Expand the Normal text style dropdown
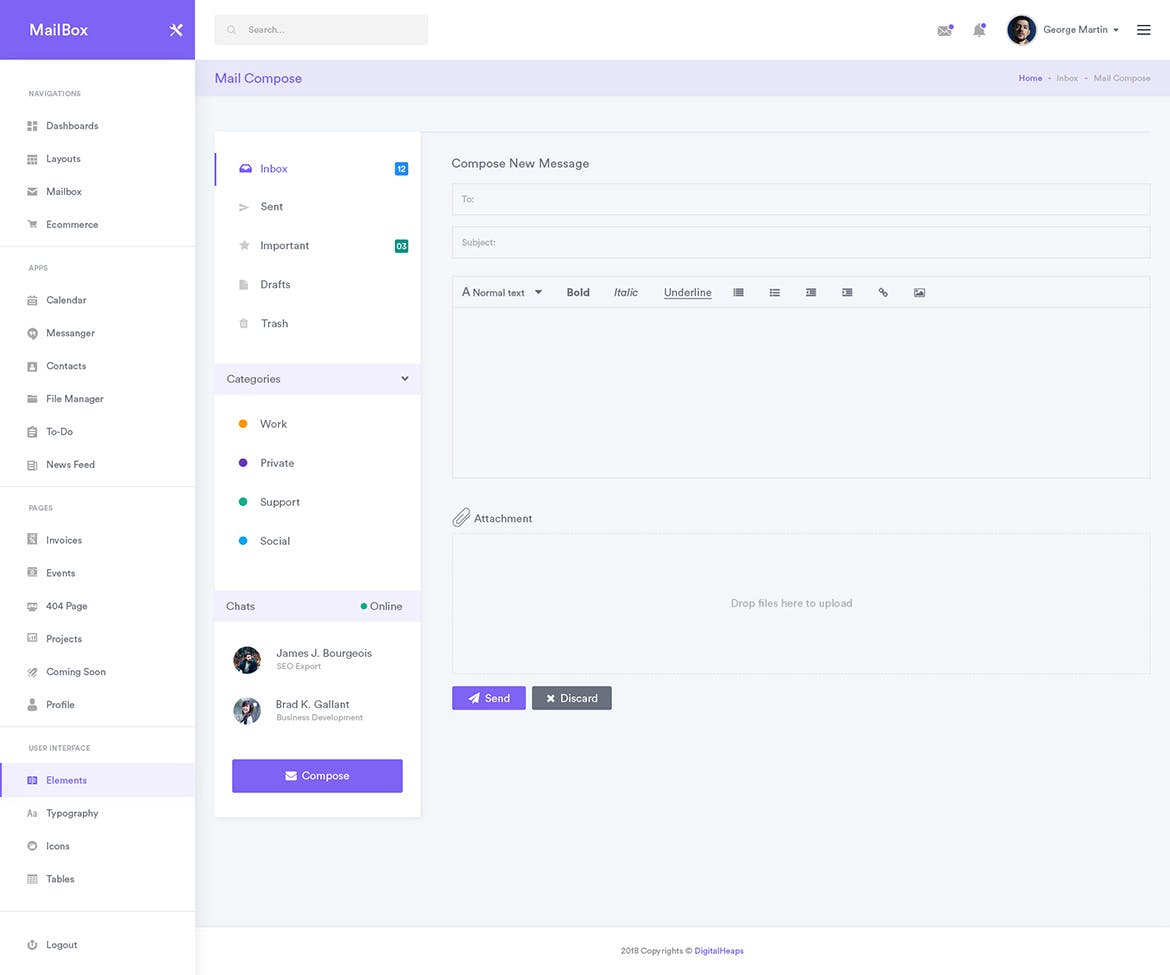This screenshot has width=1170, height=975. [x=500, y=292]
